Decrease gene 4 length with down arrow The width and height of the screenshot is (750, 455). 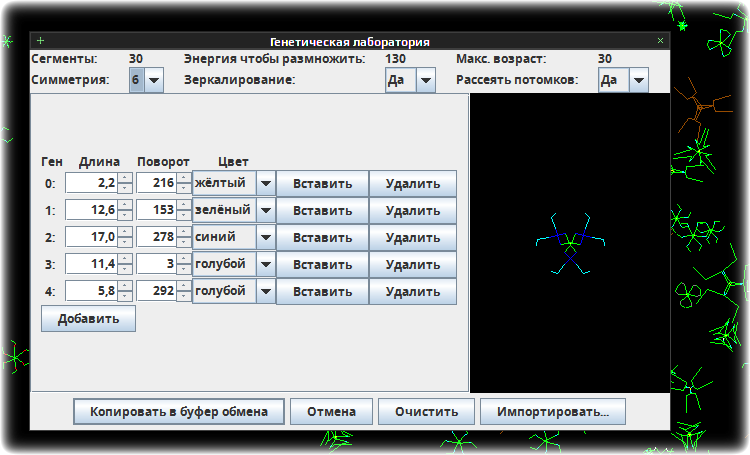[x=125, y=296]
